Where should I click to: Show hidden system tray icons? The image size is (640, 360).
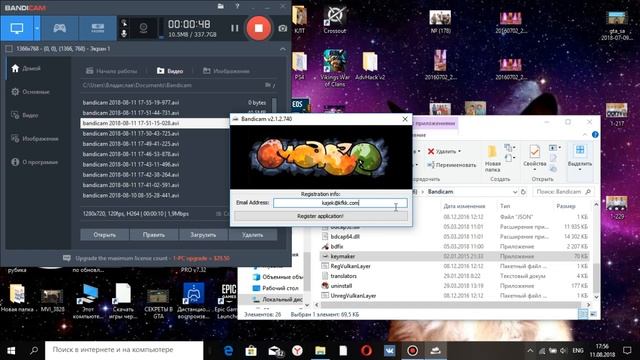pos(530,350)
